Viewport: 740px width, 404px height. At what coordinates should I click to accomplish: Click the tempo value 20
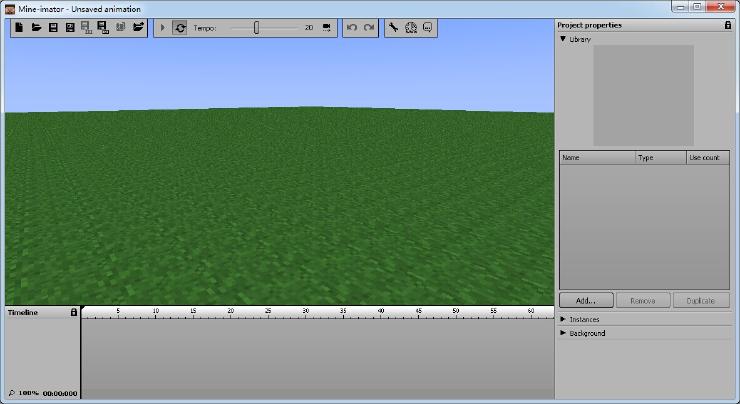pyautogui.click(x=309, y=28)
